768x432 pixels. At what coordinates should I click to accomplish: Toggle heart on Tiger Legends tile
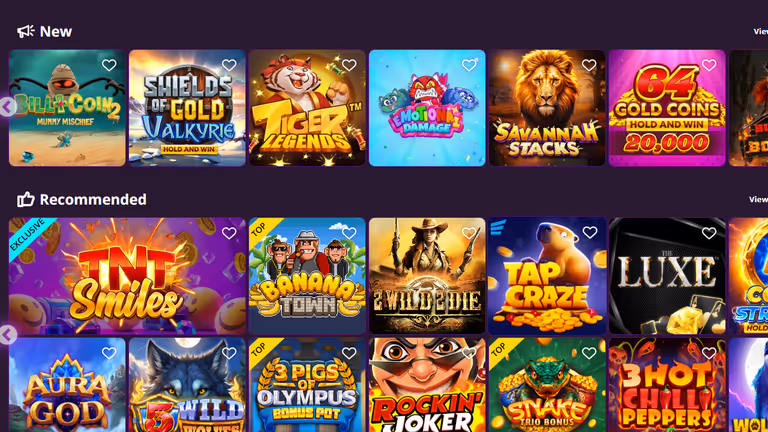click(x=349, y=65)
